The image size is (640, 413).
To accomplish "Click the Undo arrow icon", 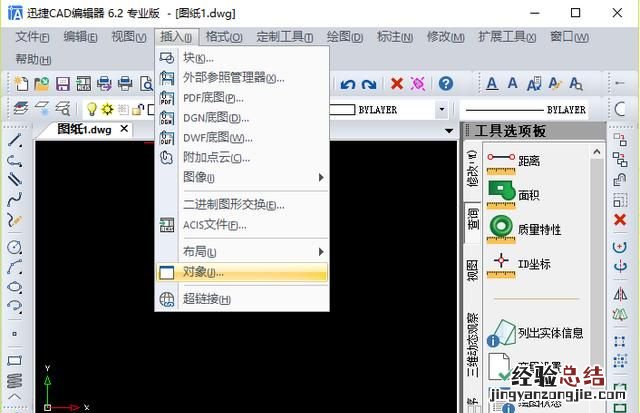I will click(x=348, y=84).
